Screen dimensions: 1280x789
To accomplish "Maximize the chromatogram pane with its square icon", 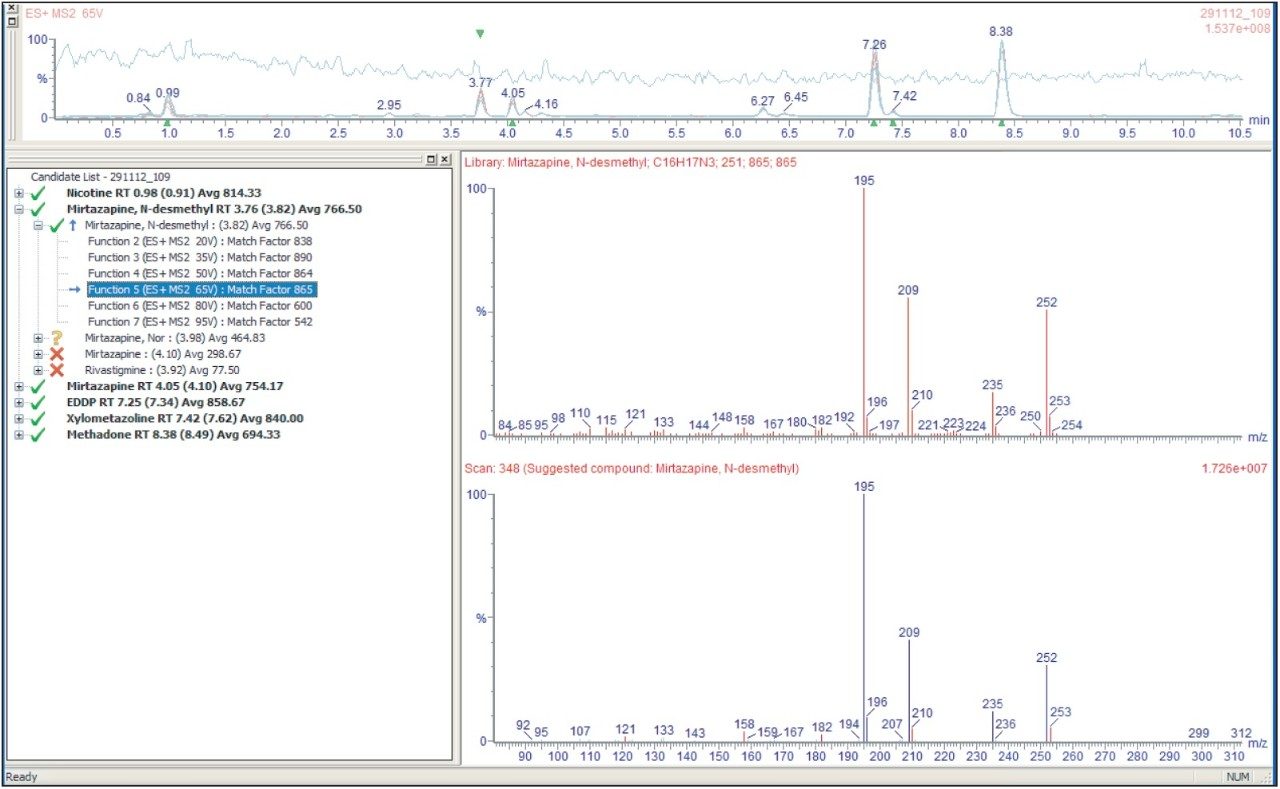I will [x=12, y=20].
